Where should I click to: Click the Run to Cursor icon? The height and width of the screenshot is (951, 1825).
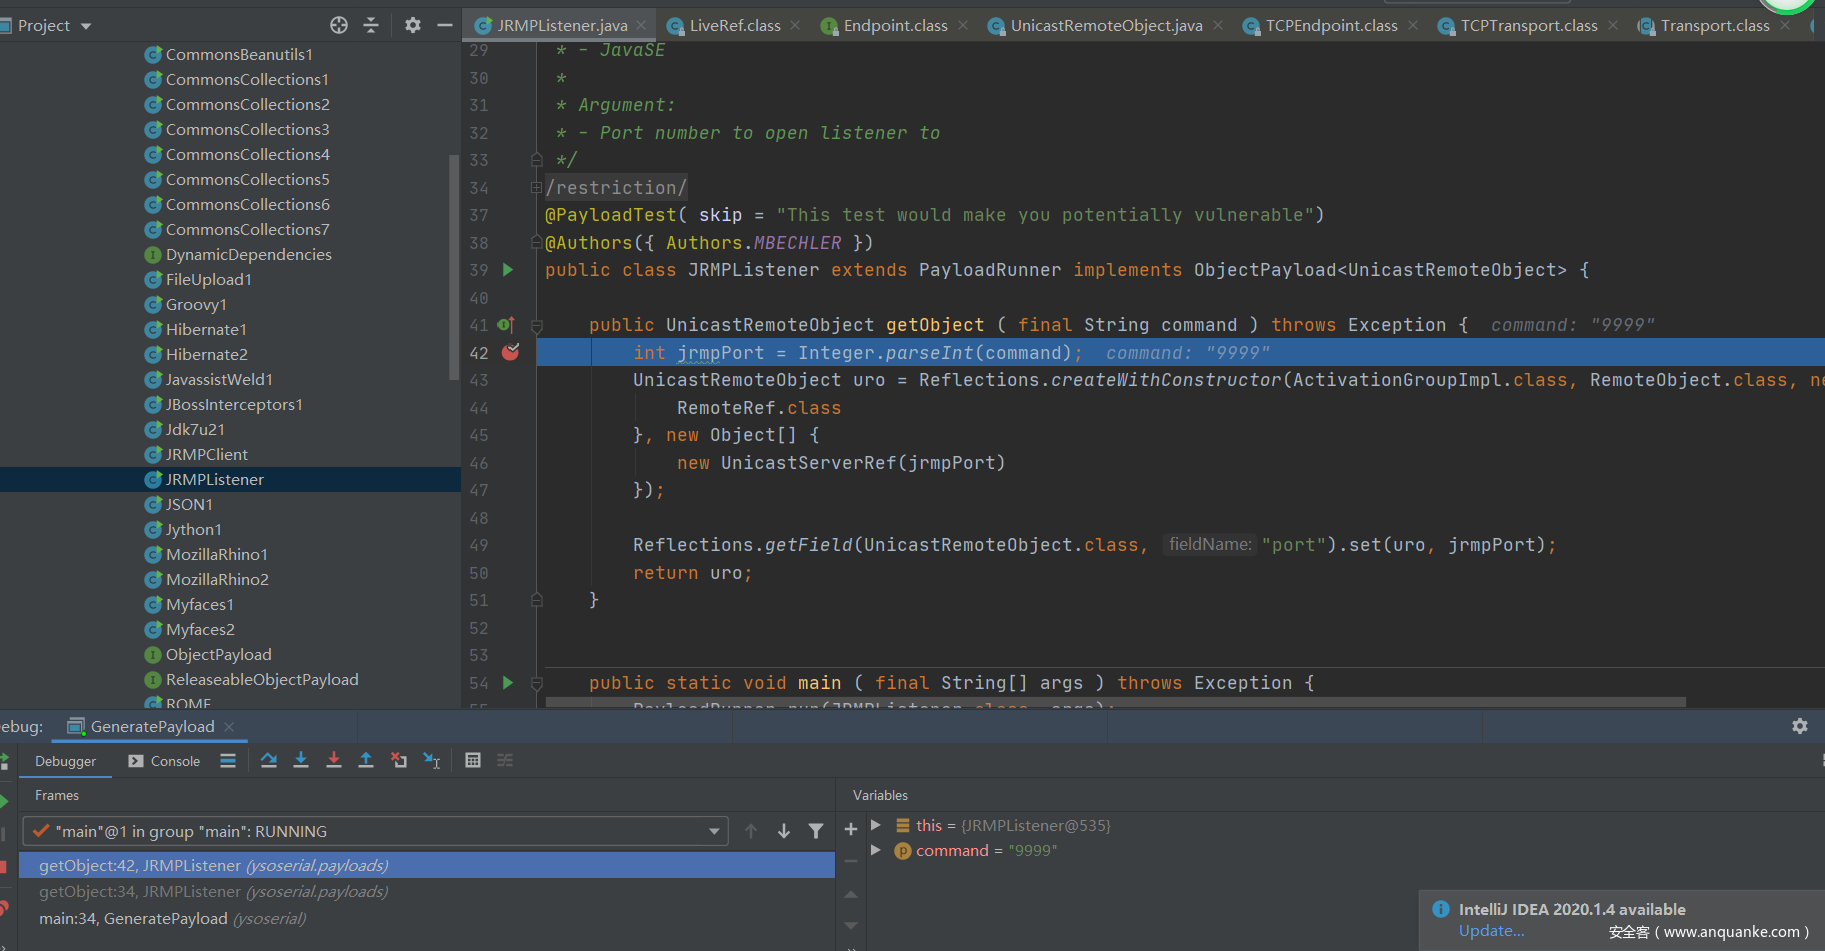pyautogui.click(x=431, y=761)
